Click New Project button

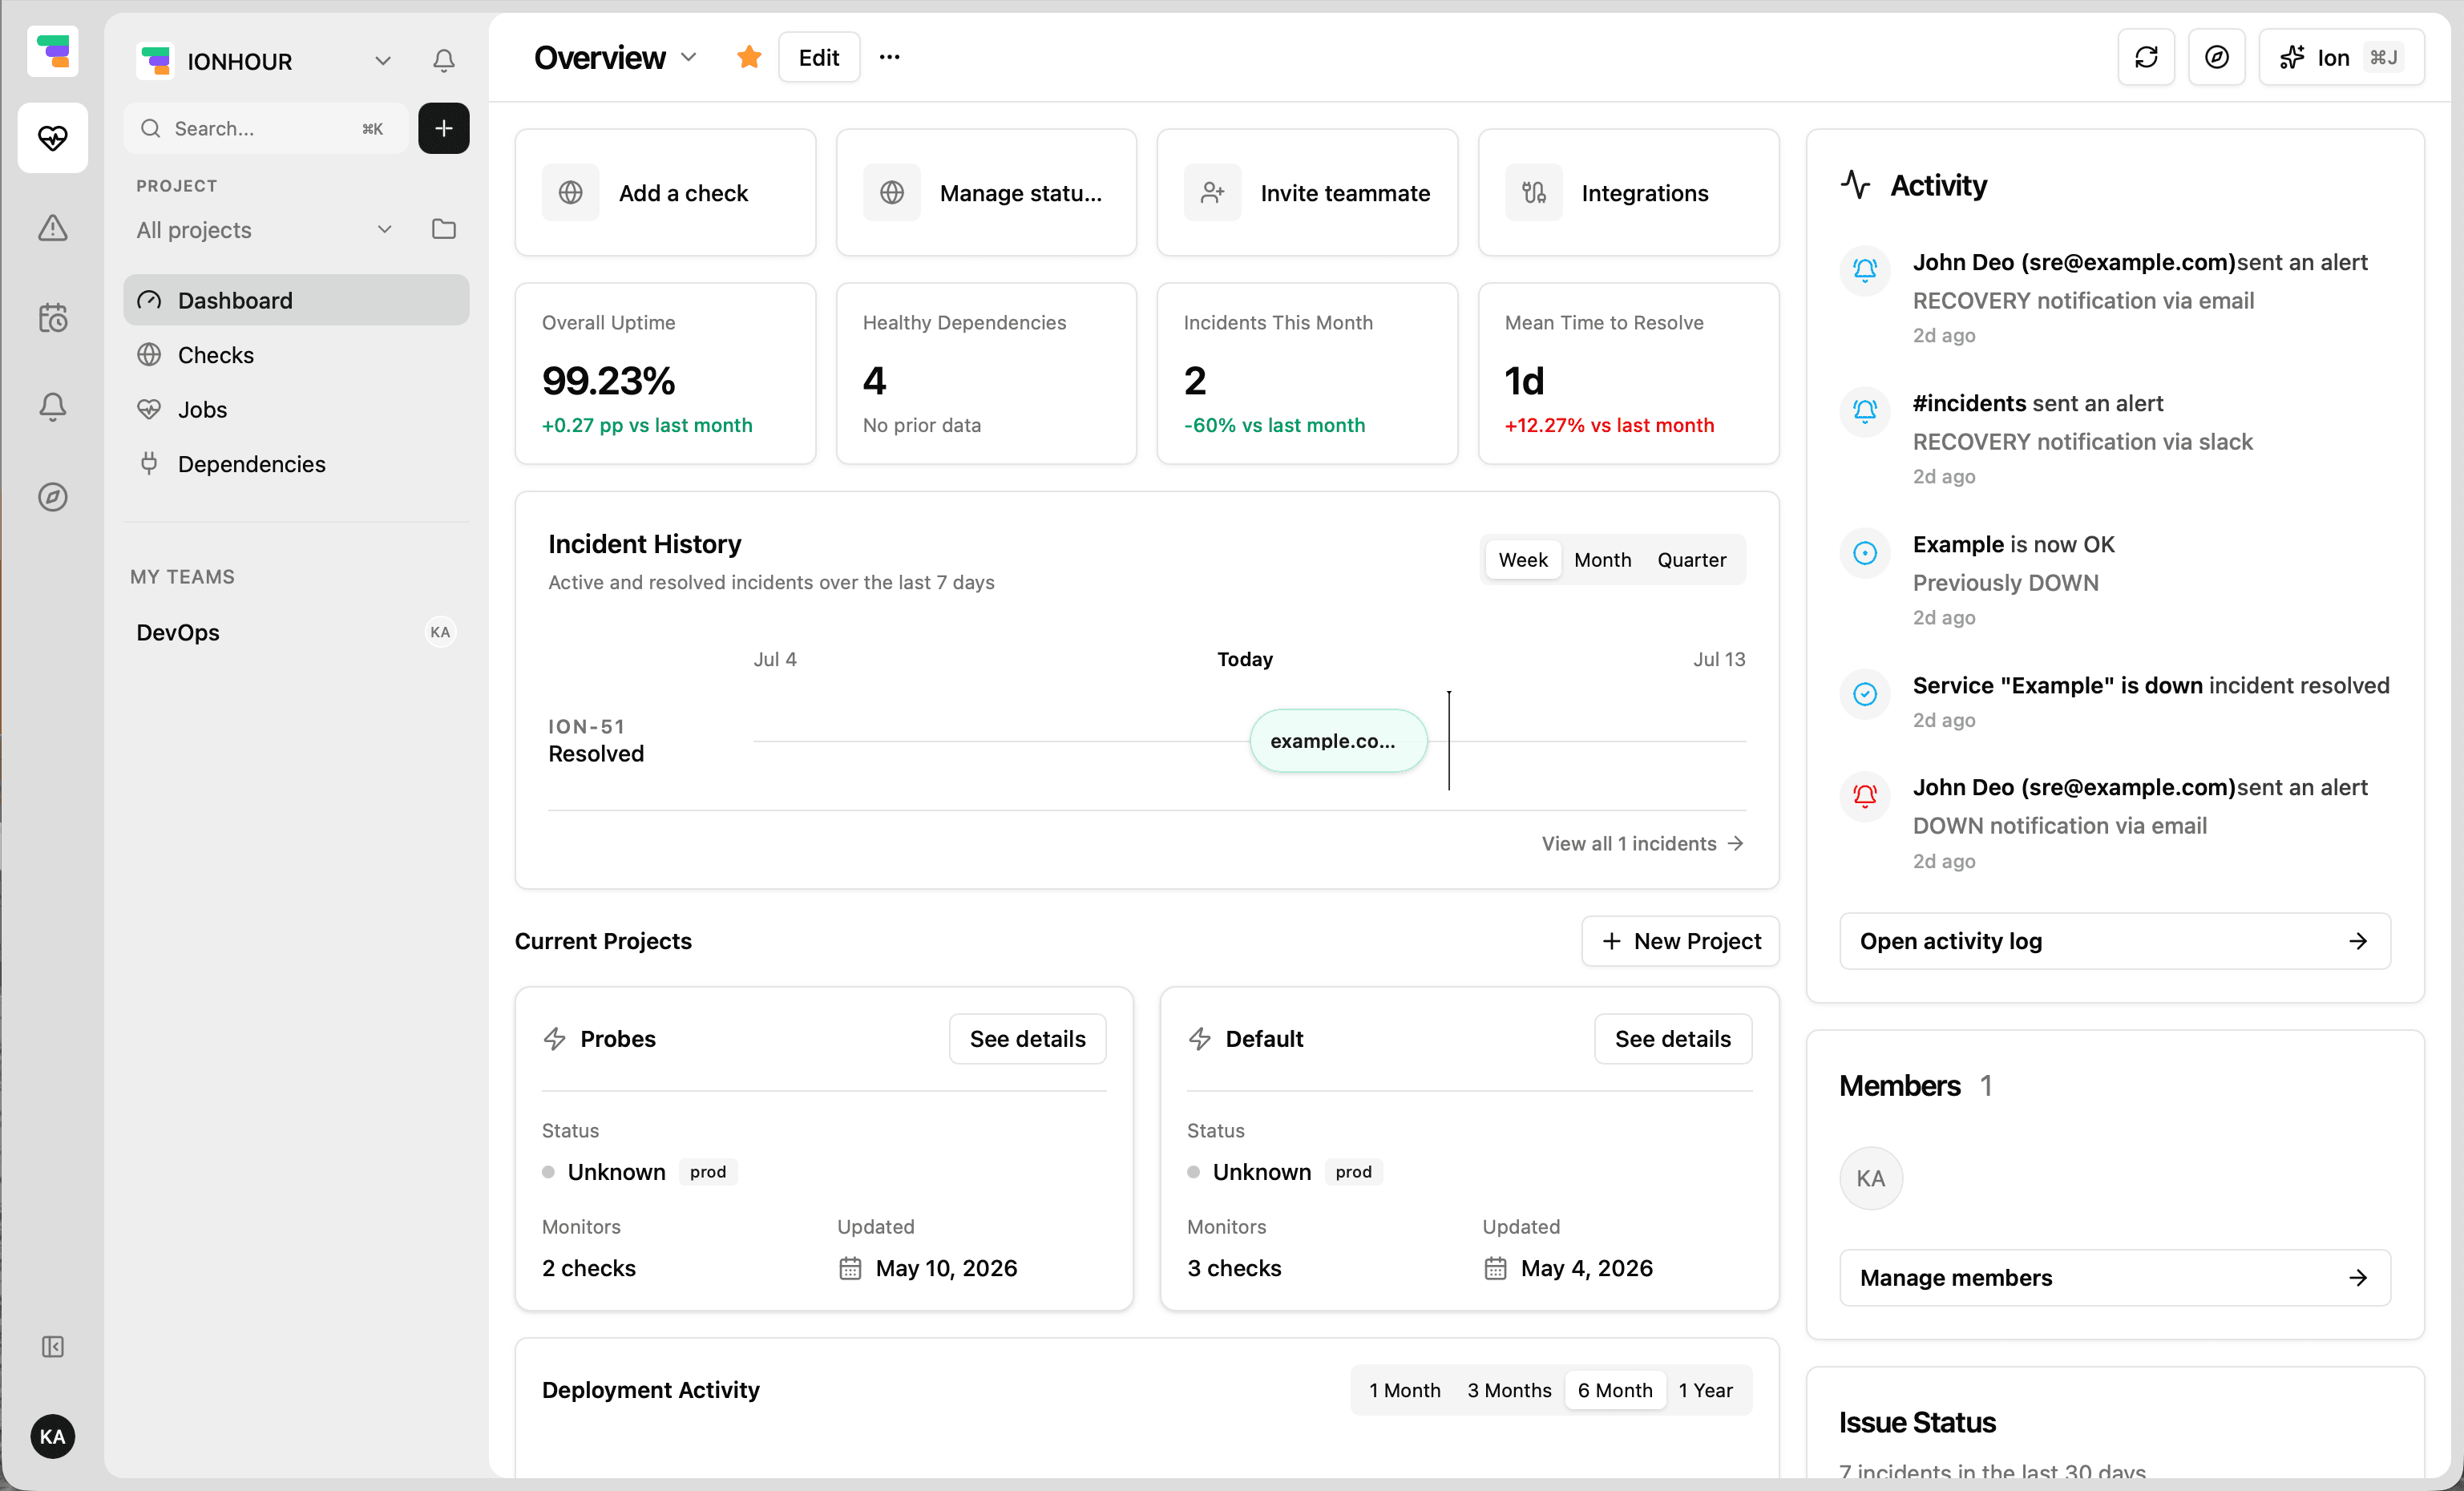pyautogui.click(x=1680, y=941)
